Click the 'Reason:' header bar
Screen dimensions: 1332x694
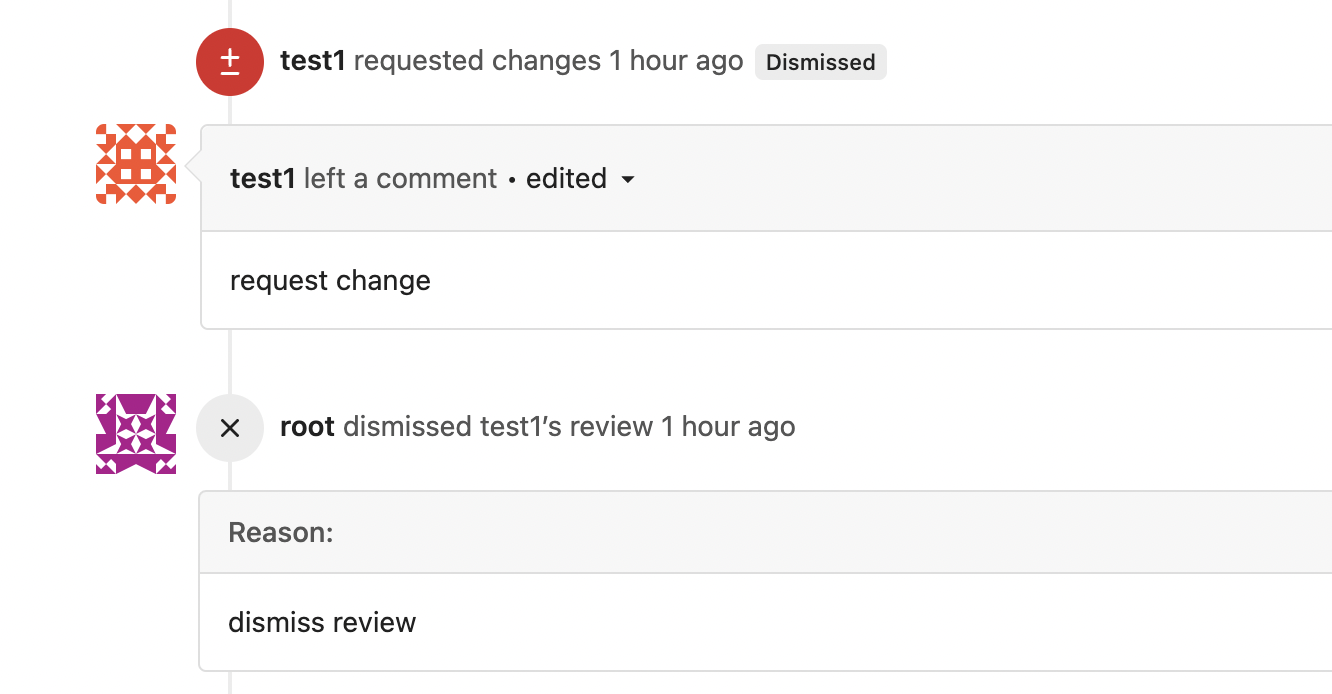click(x=765, y=532)
